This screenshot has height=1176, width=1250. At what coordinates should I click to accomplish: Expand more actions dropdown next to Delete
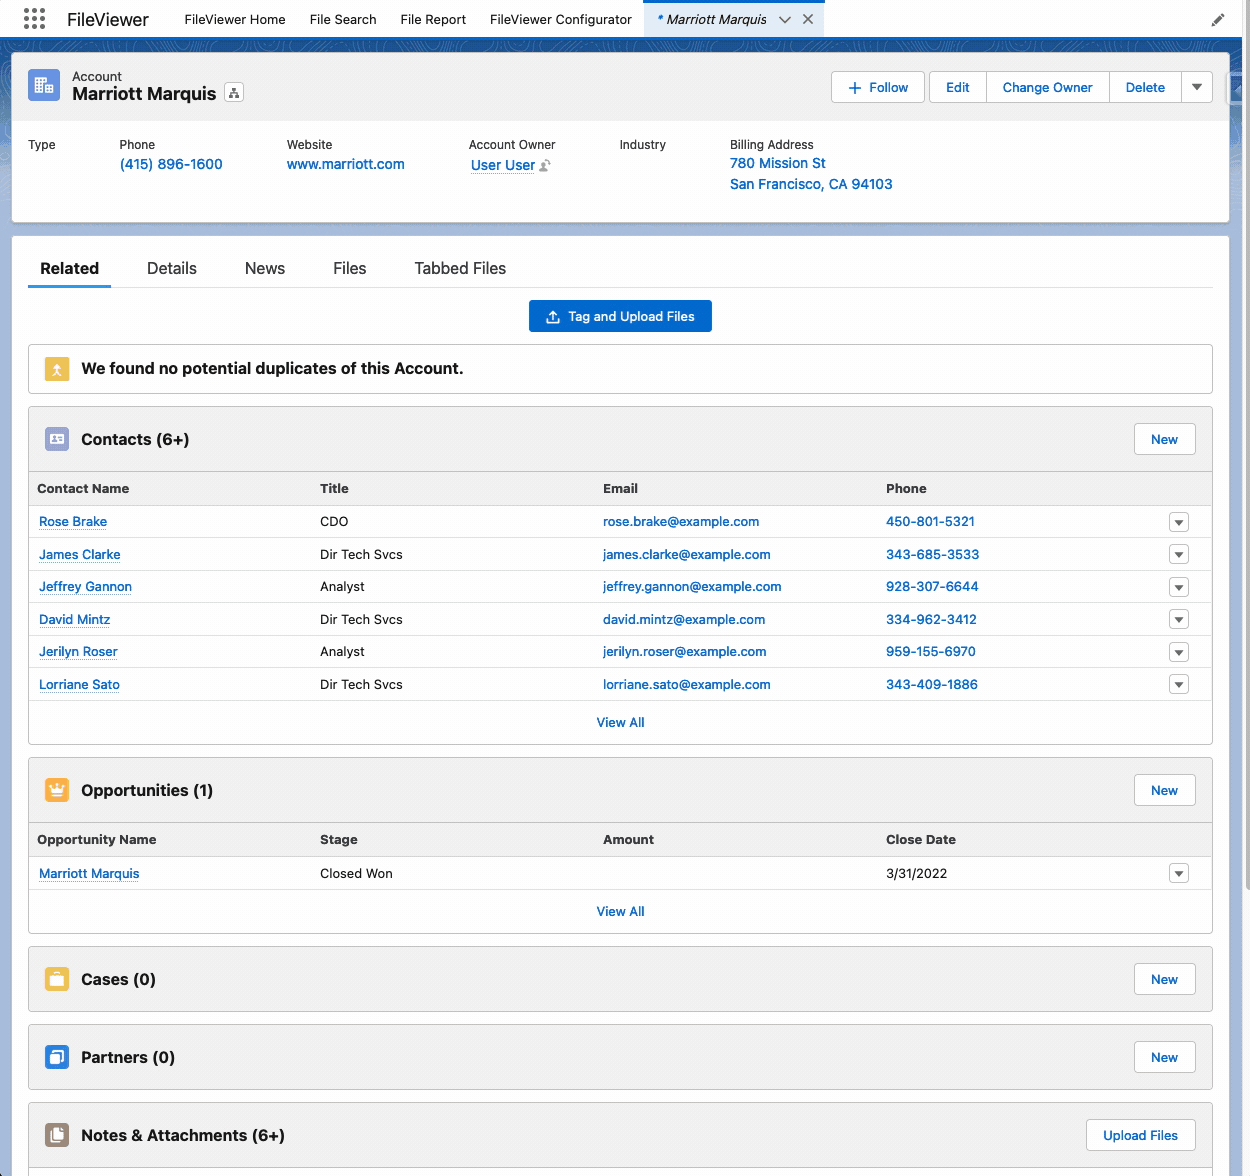click(x=1197, y=87)
